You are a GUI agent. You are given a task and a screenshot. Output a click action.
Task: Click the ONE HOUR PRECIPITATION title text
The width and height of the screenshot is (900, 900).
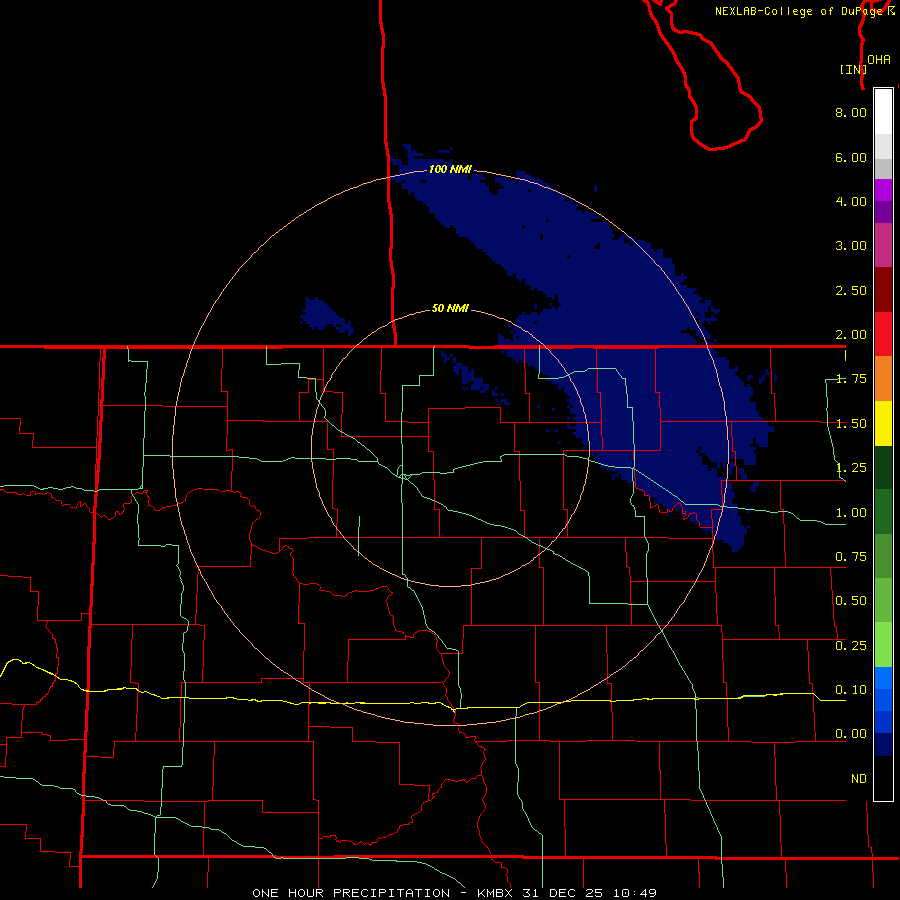pos(351,893)
